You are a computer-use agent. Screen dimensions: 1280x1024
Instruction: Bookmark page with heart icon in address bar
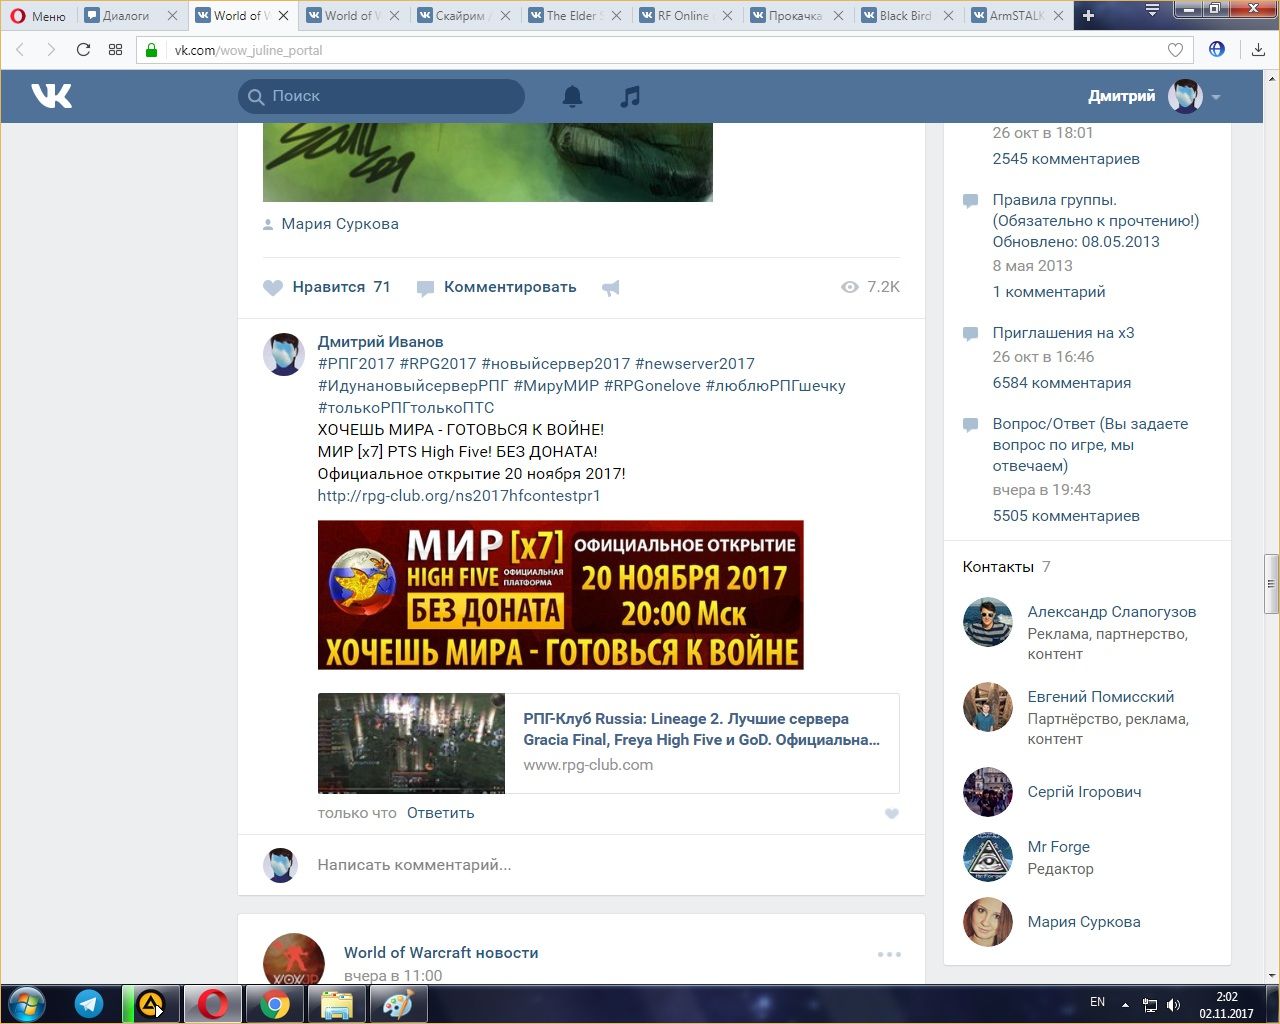(1175, 50)
